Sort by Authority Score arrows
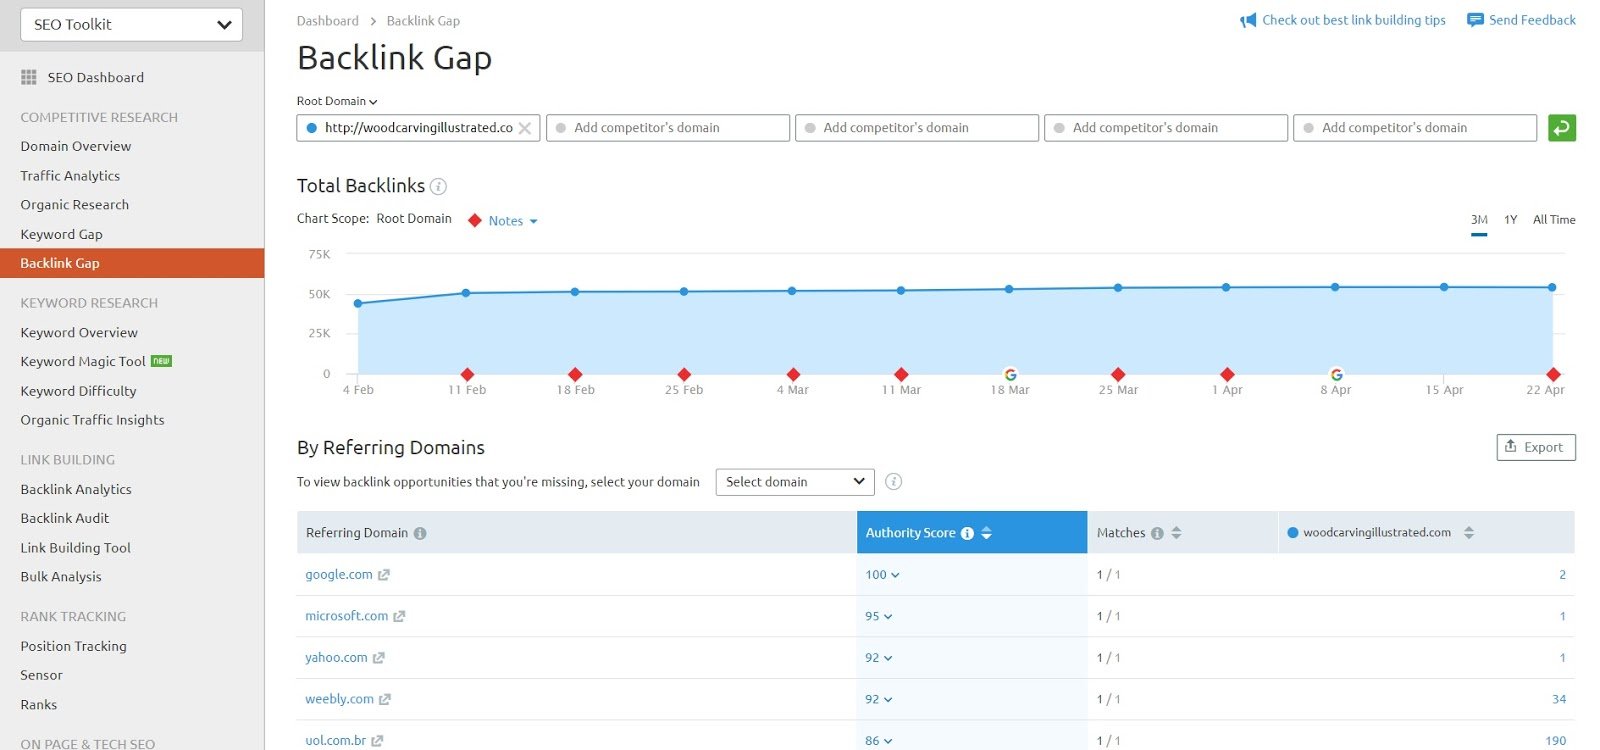 point(986,533)
